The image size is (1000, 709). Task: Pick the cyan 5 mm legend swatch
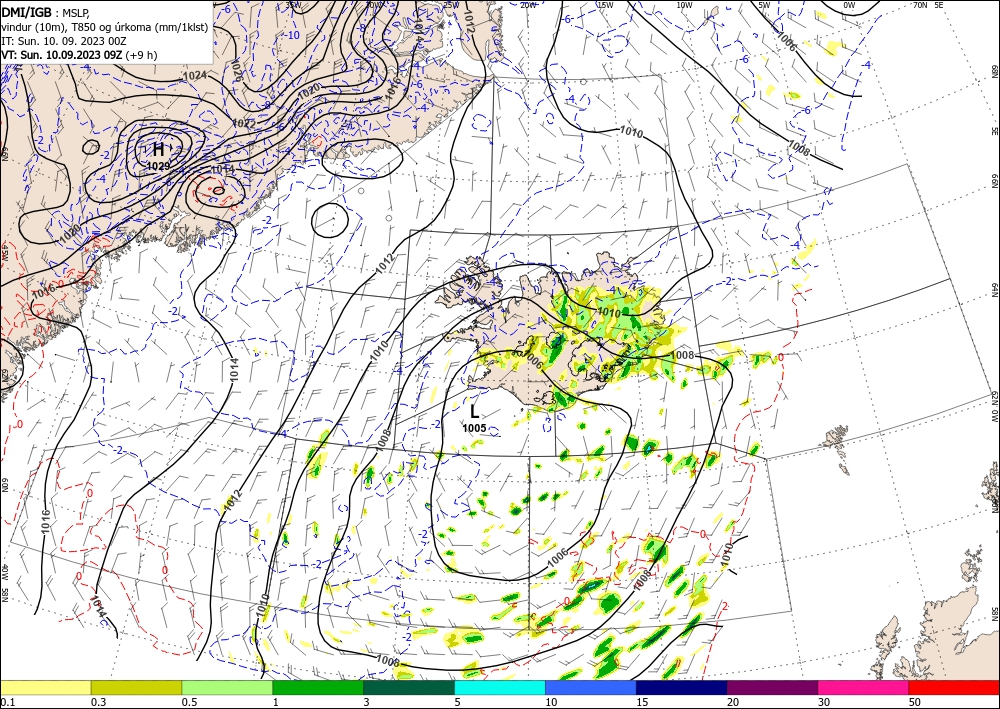tap(500, 687)
